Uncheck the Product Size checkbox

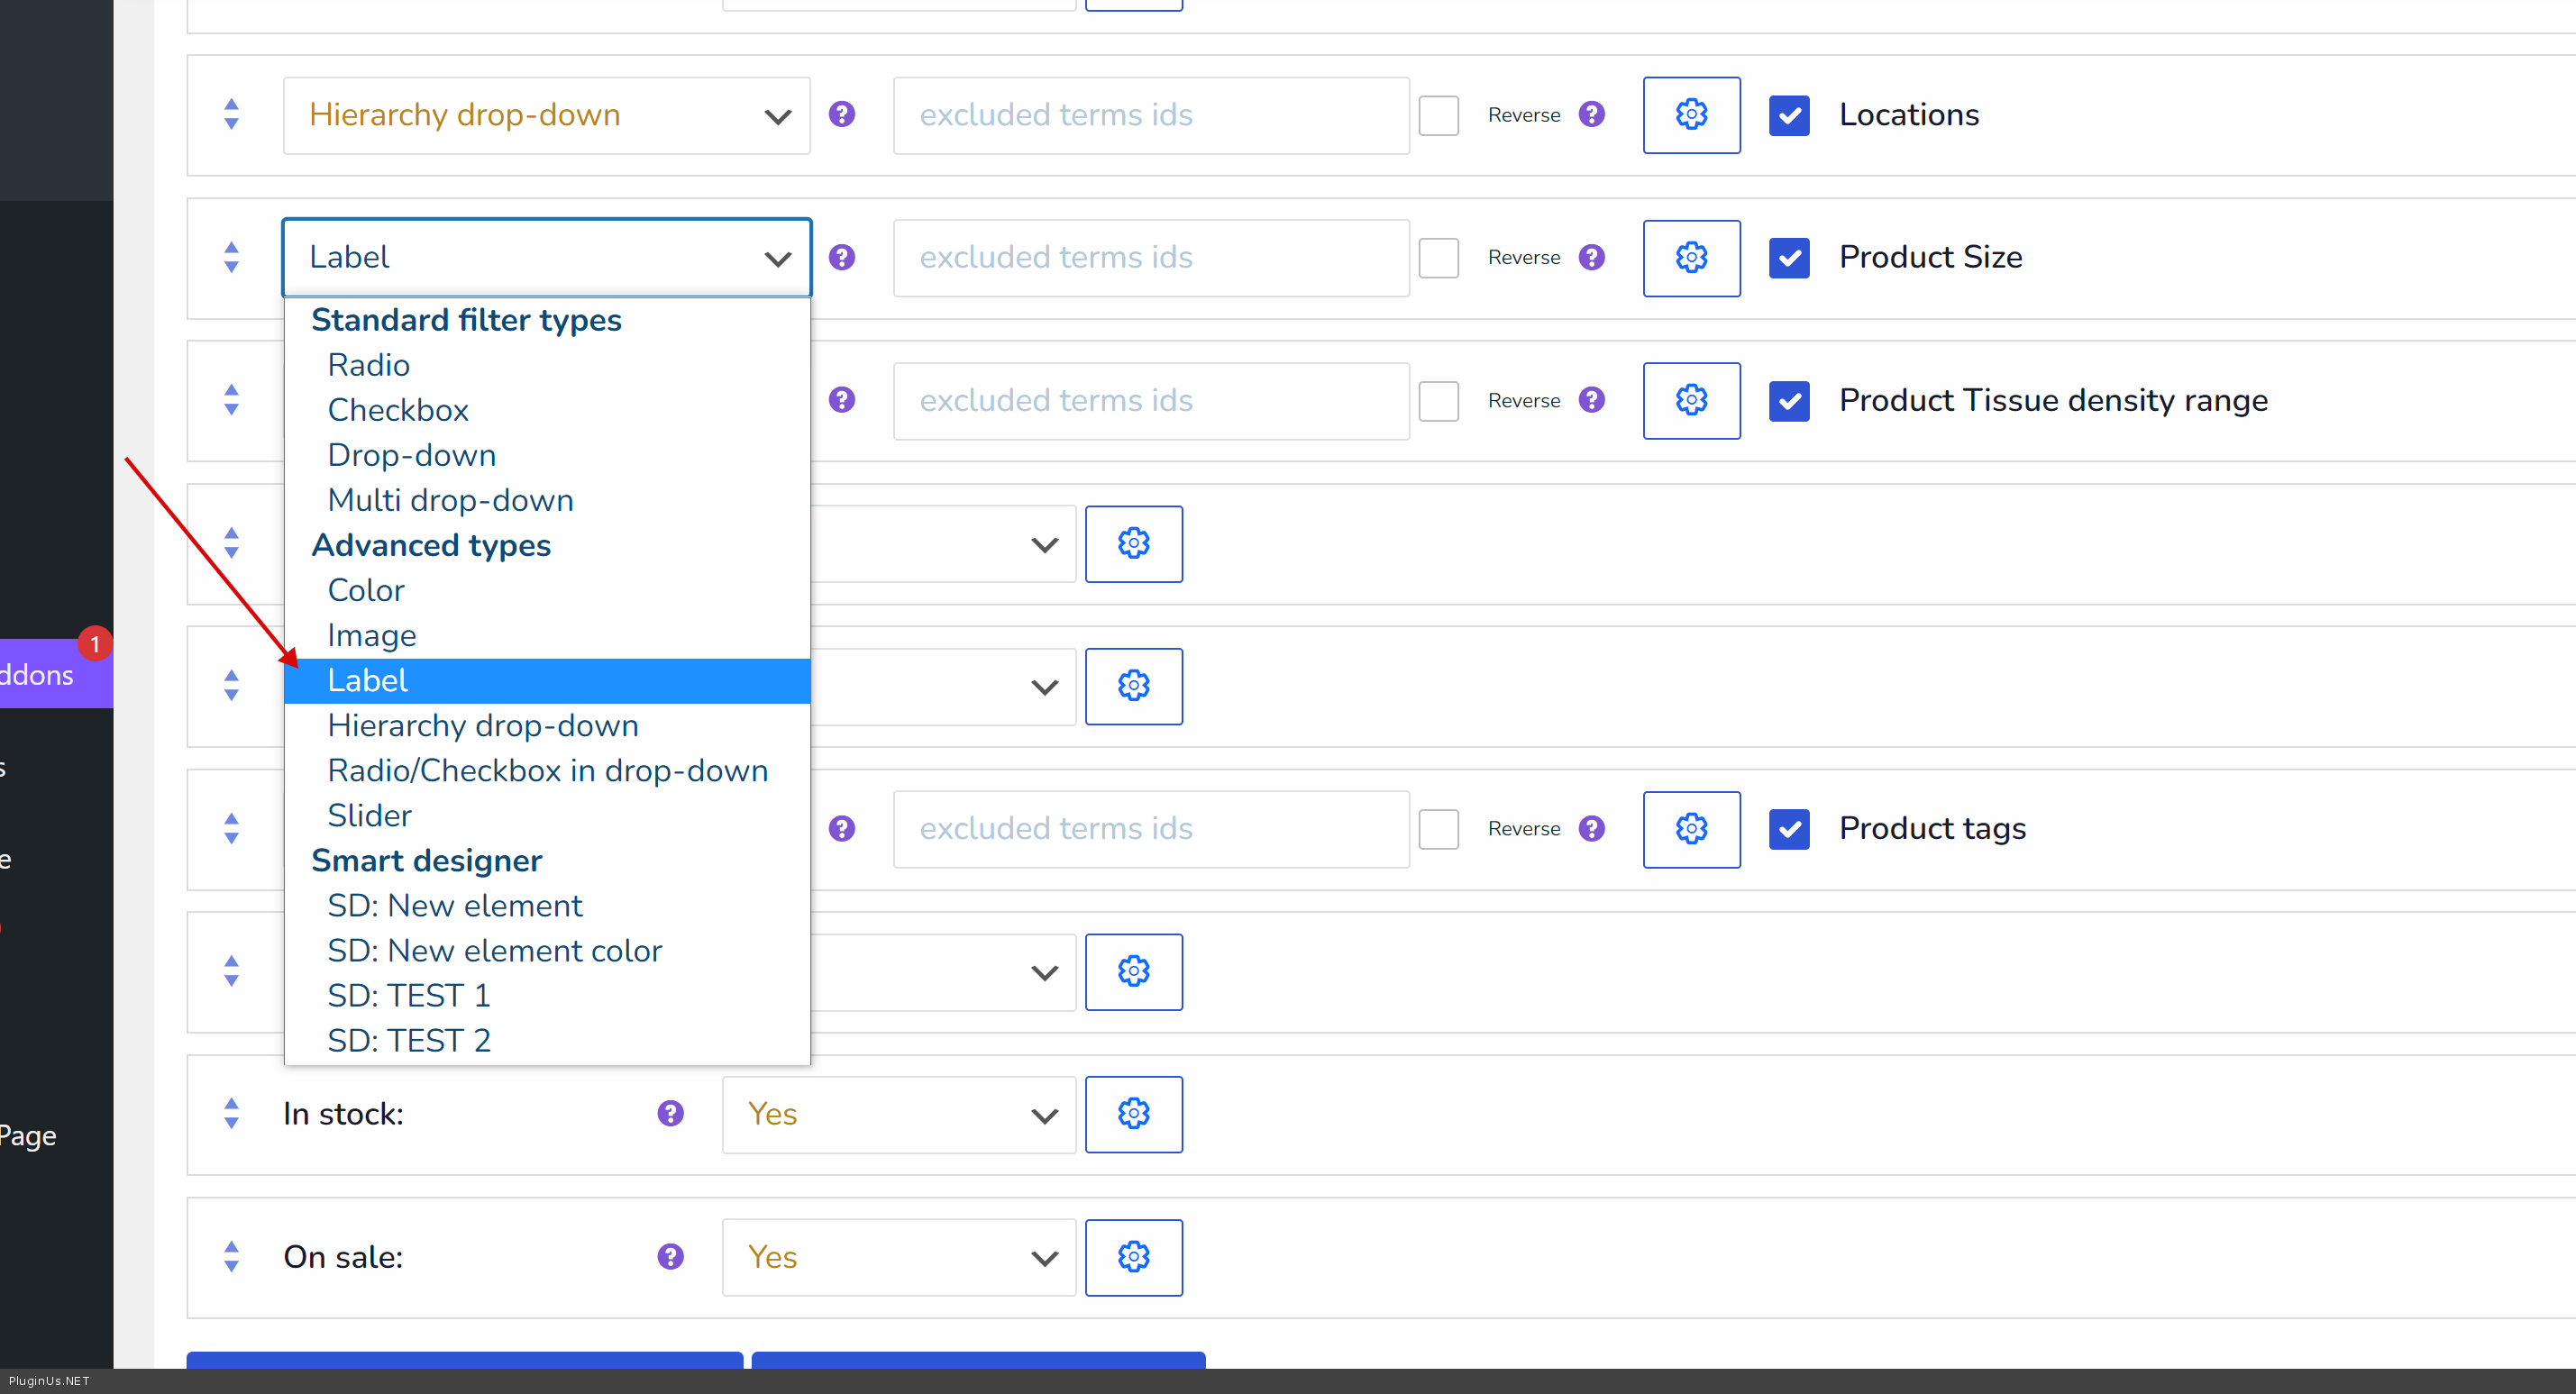(x=1788, y=258)
